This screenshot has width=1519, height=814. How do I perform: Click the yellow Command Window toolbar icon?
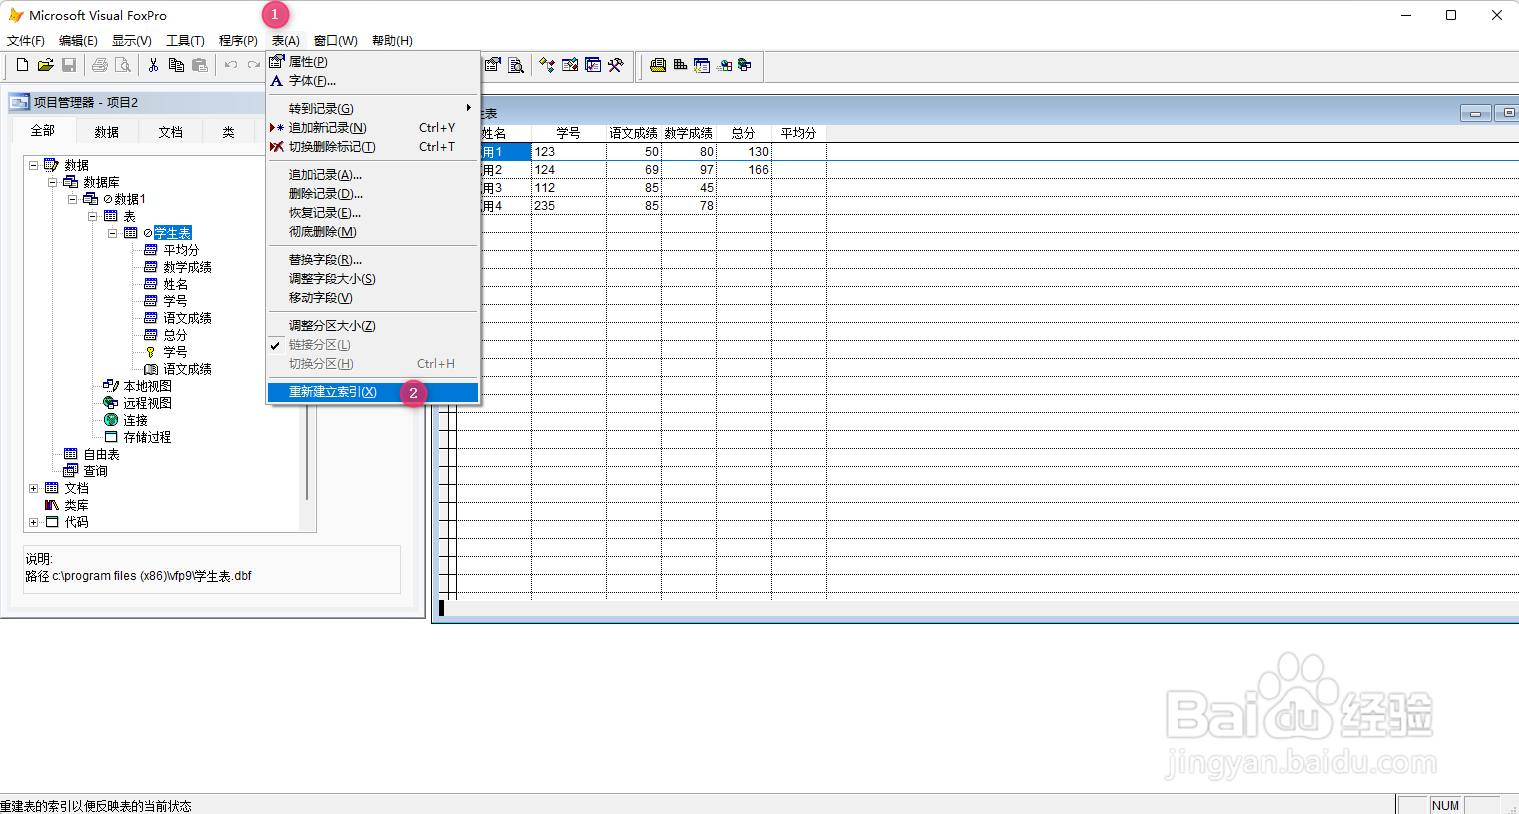(x=657, y=65)
